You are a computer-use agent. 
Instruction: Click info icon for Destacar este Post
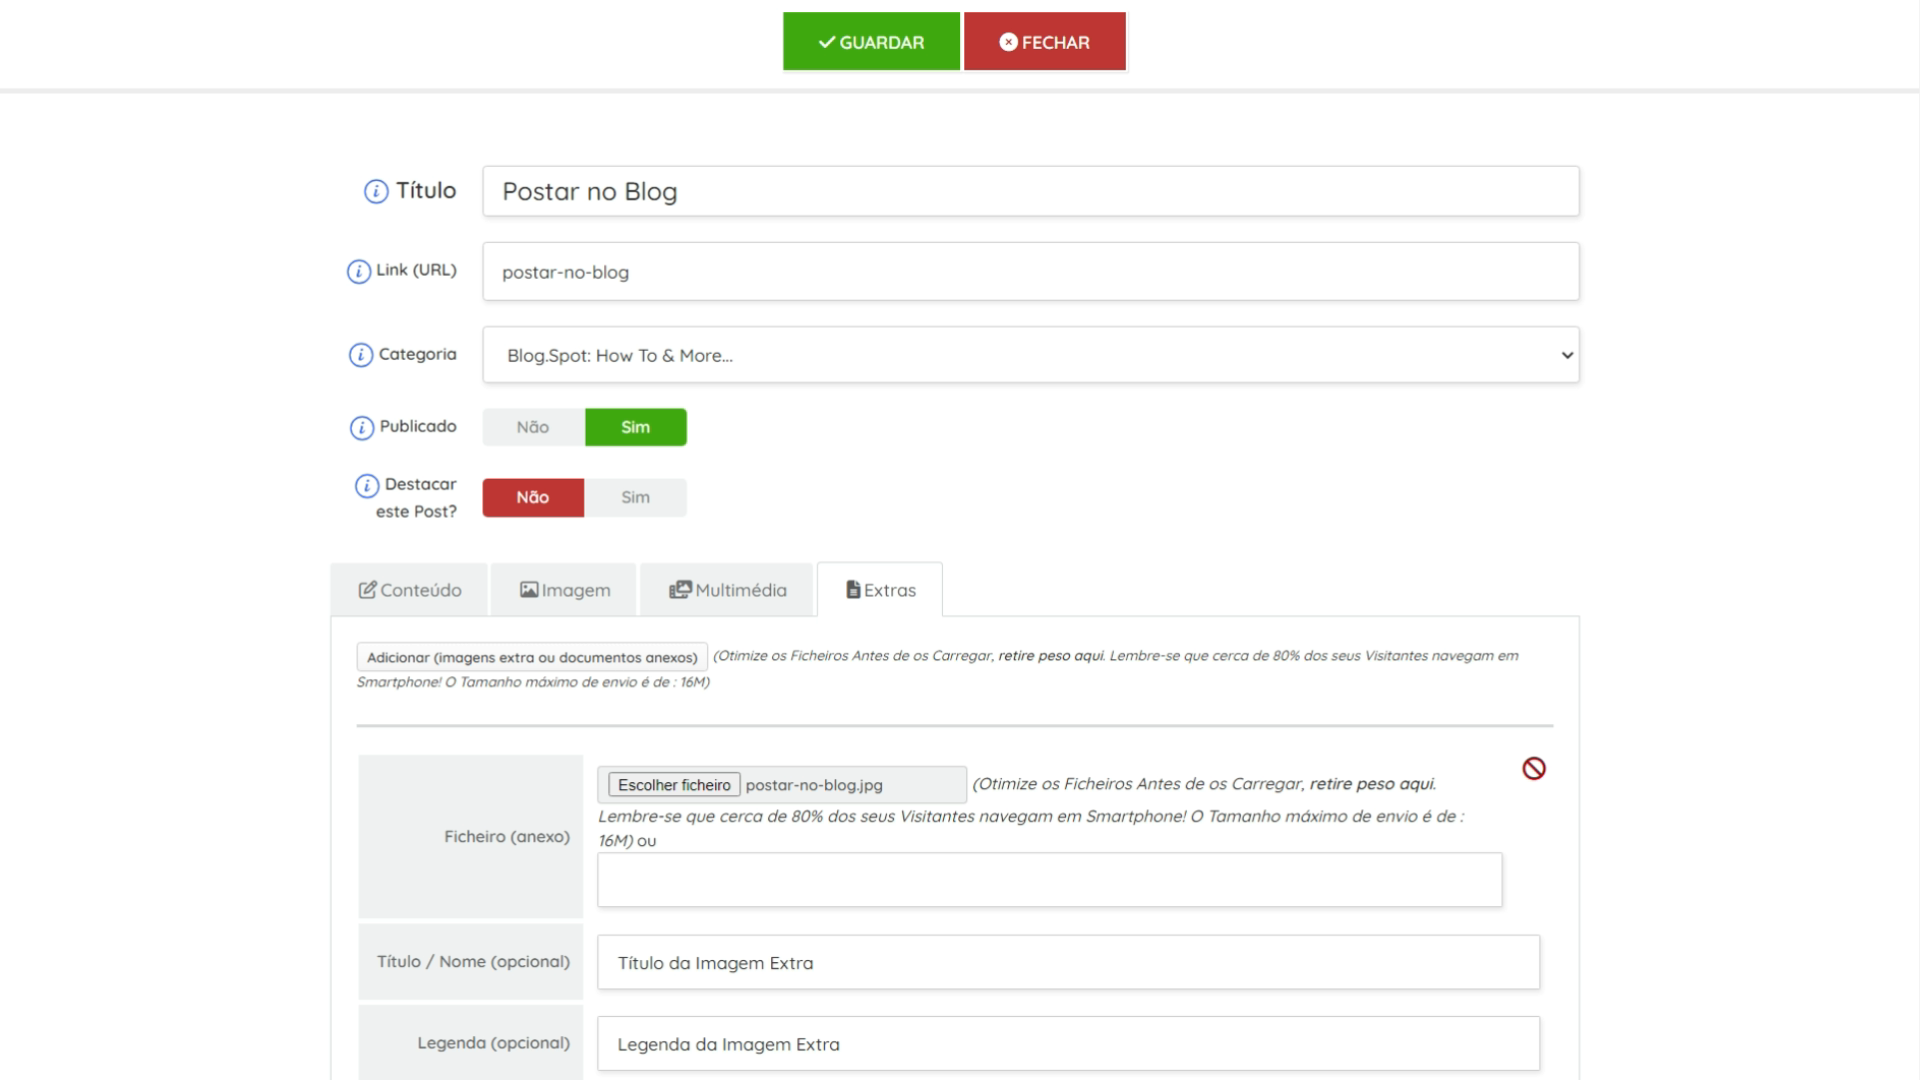[x=367, y=485]
